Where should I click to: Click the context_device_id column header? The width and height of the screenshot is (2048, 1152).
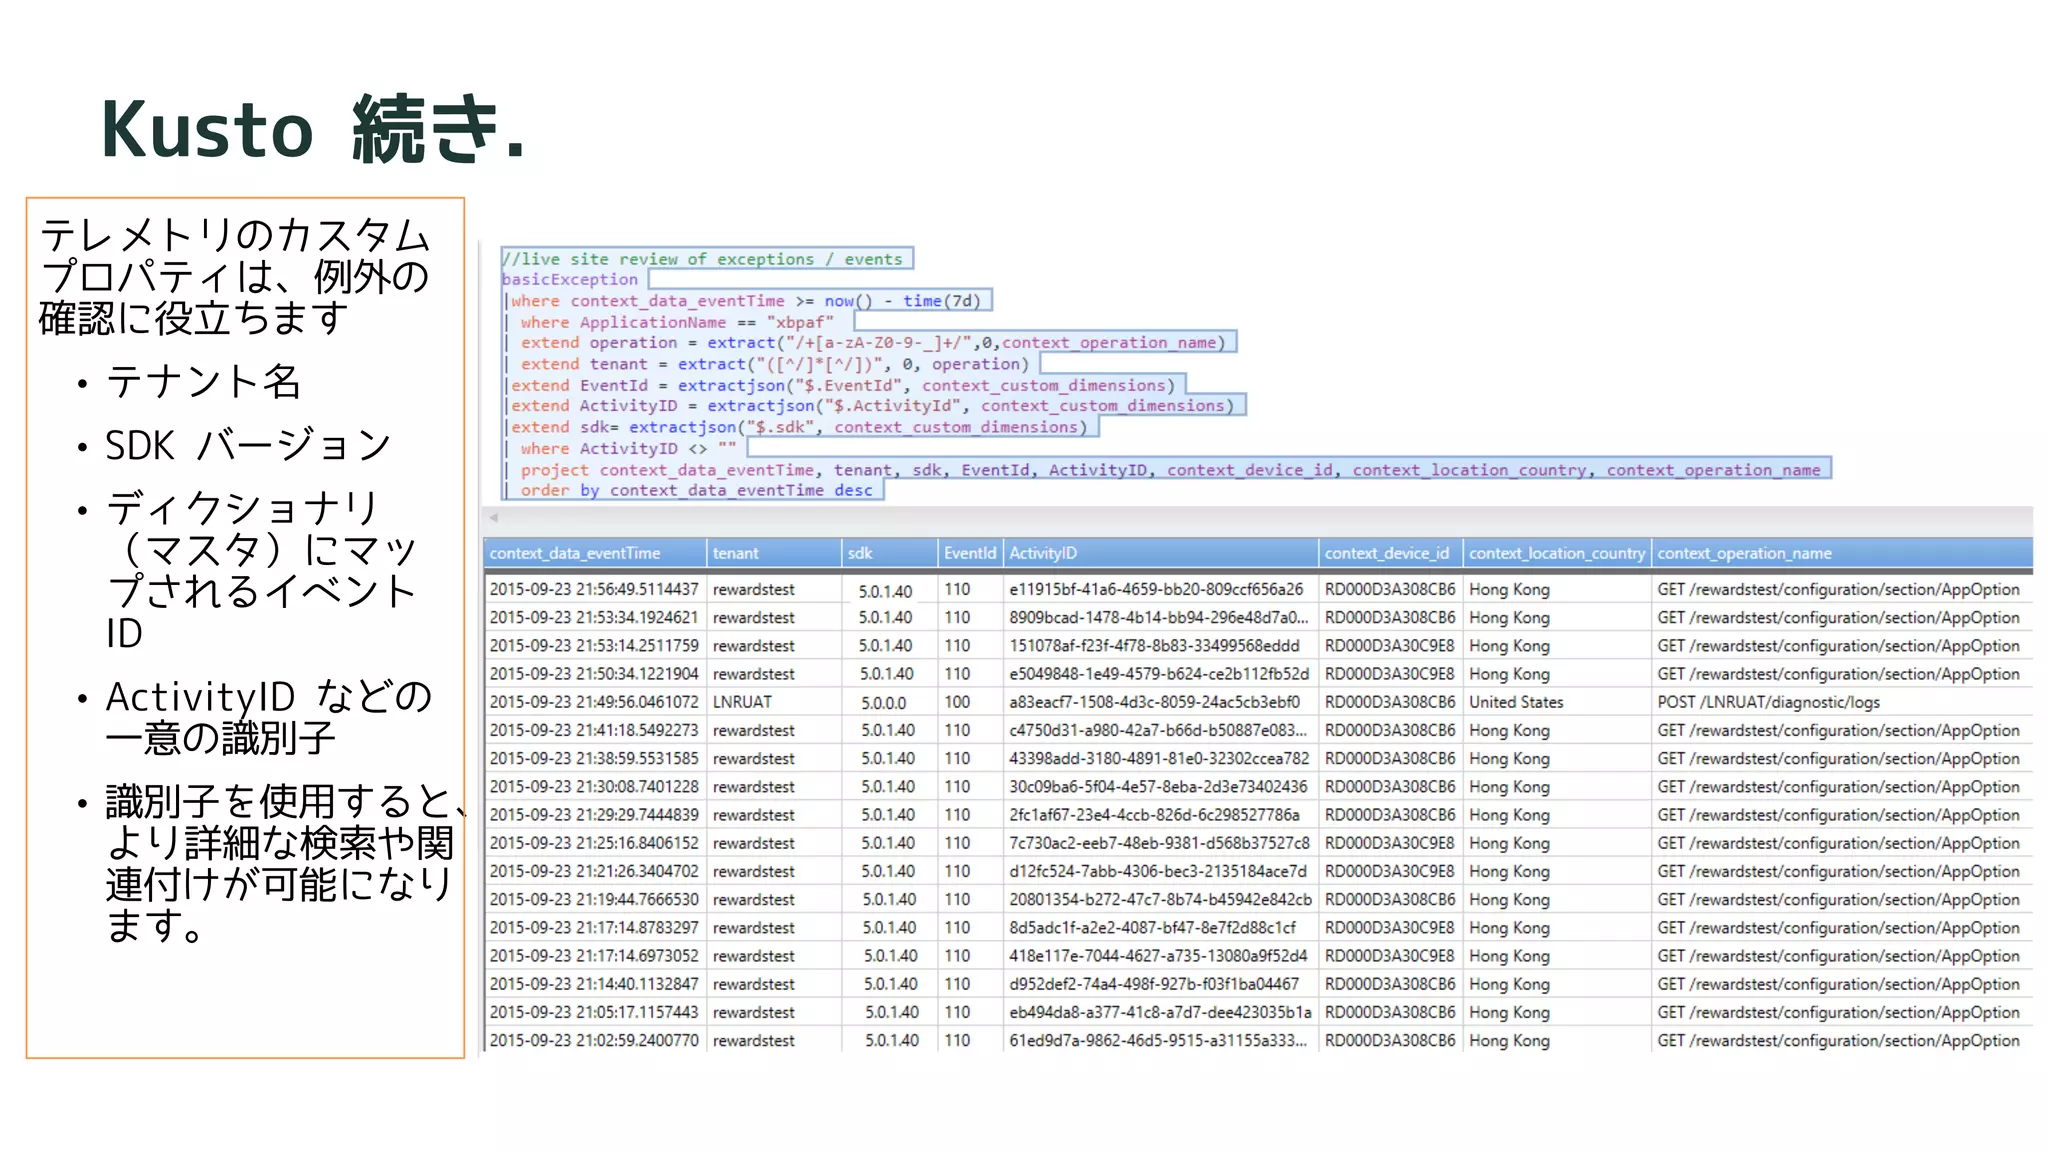1386,553
